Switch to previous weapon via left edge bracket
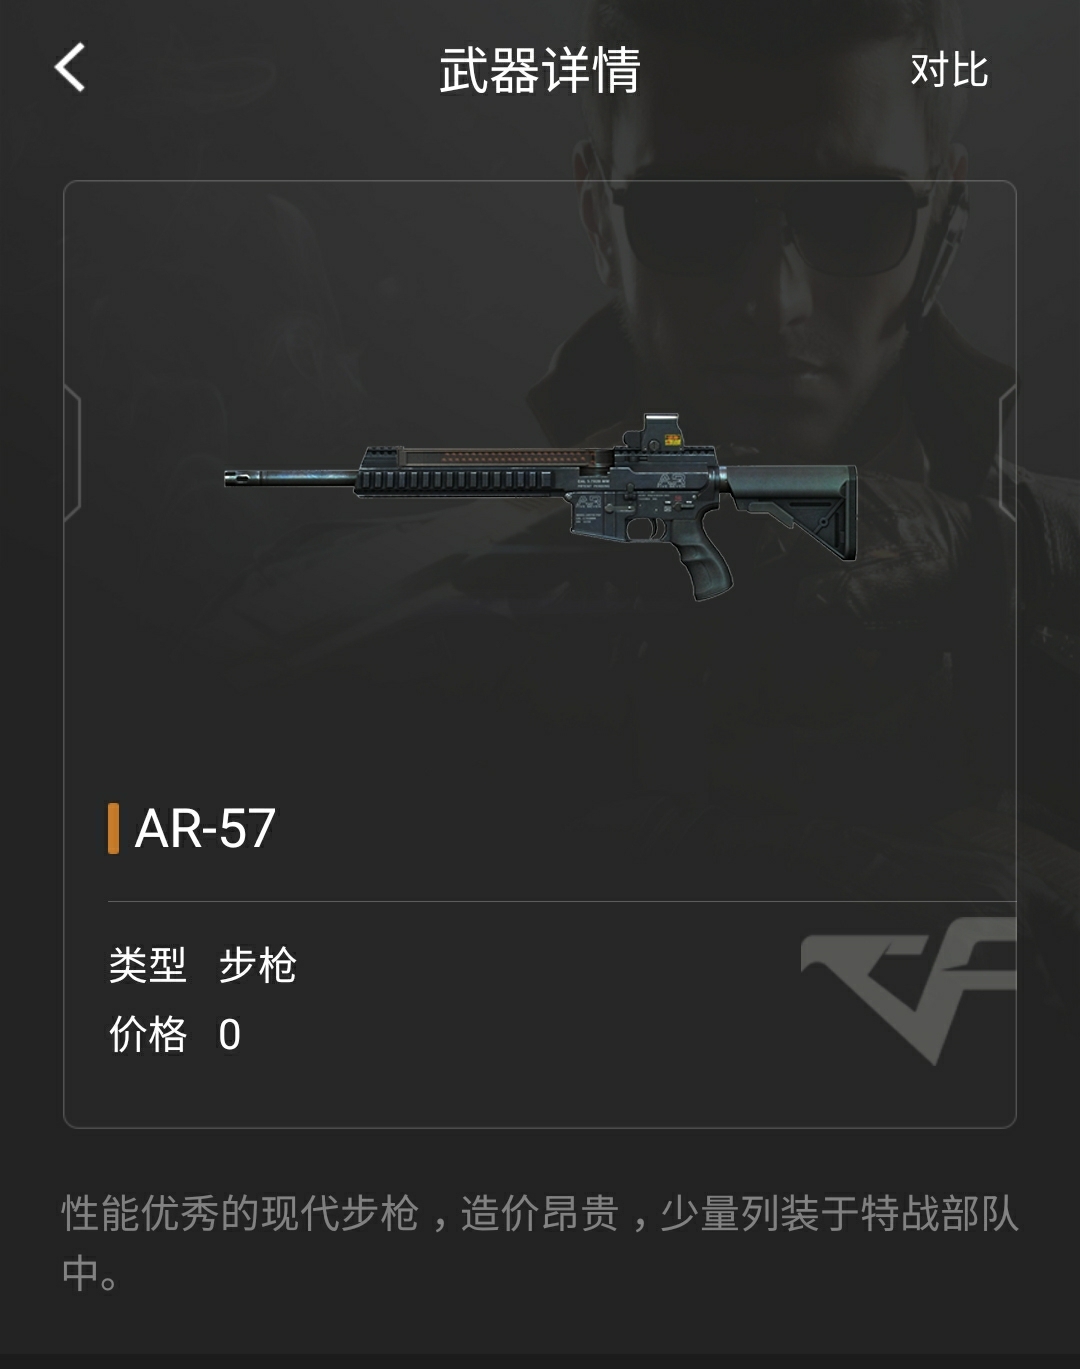The height and width of the screenshot is (1369, 1080). 72,453
